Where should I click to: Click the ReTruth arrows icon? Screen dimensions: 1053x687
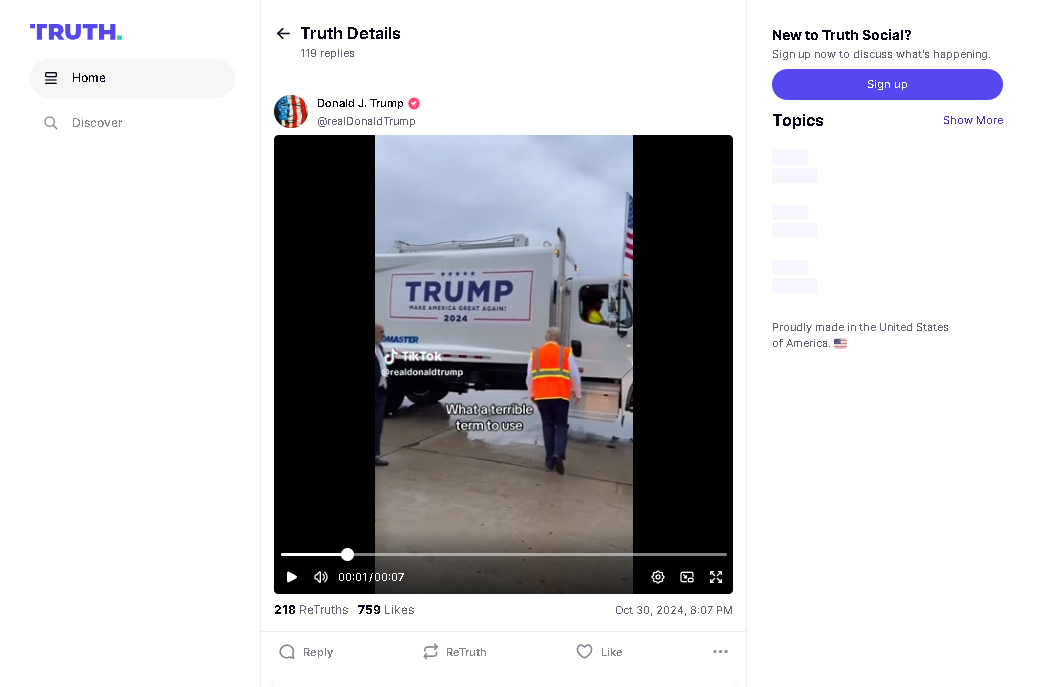(430, 651)
